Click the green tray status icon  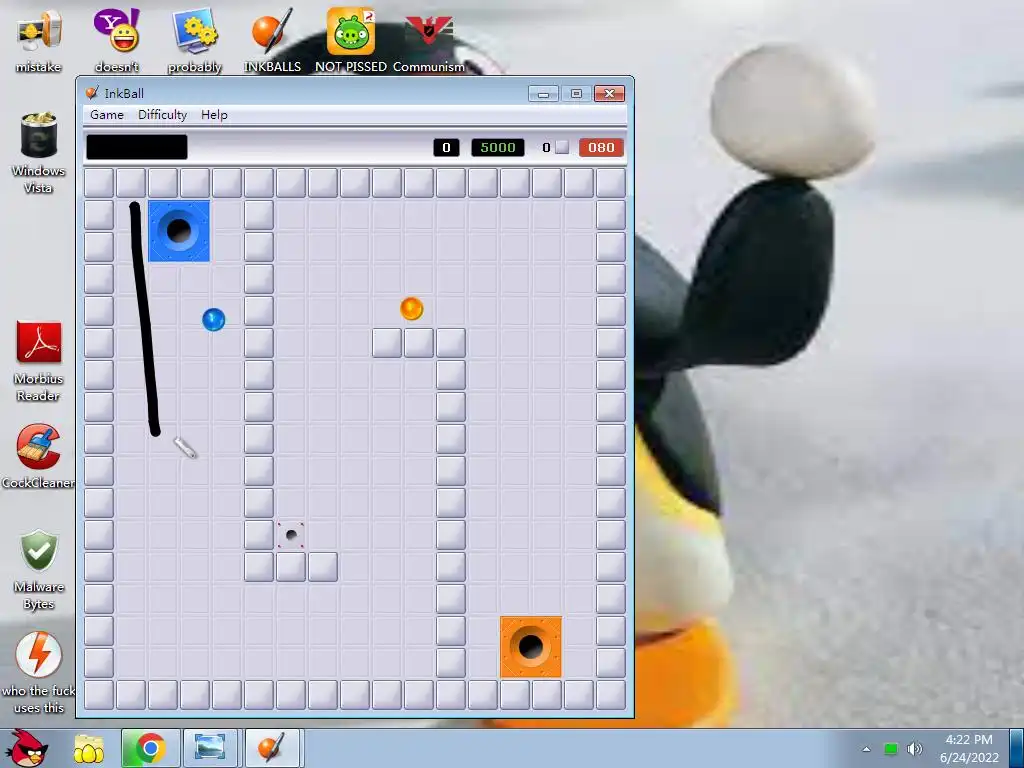tap(891, 749)
